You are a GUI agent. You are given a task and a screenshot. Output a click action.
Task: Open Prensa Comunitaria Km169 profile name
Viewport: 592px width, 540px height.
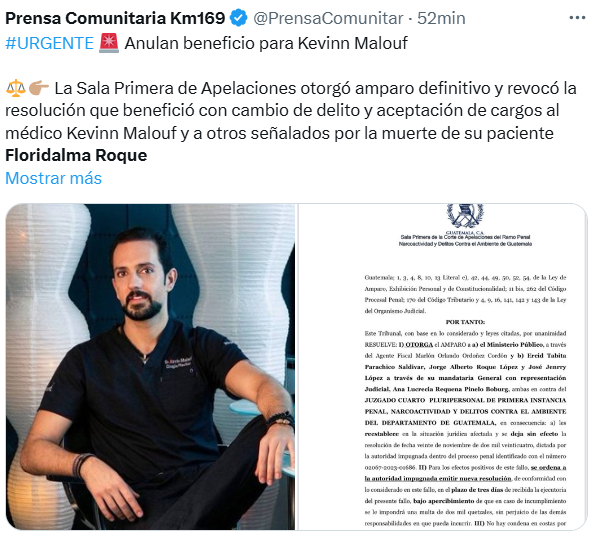[x=115, y=18]
